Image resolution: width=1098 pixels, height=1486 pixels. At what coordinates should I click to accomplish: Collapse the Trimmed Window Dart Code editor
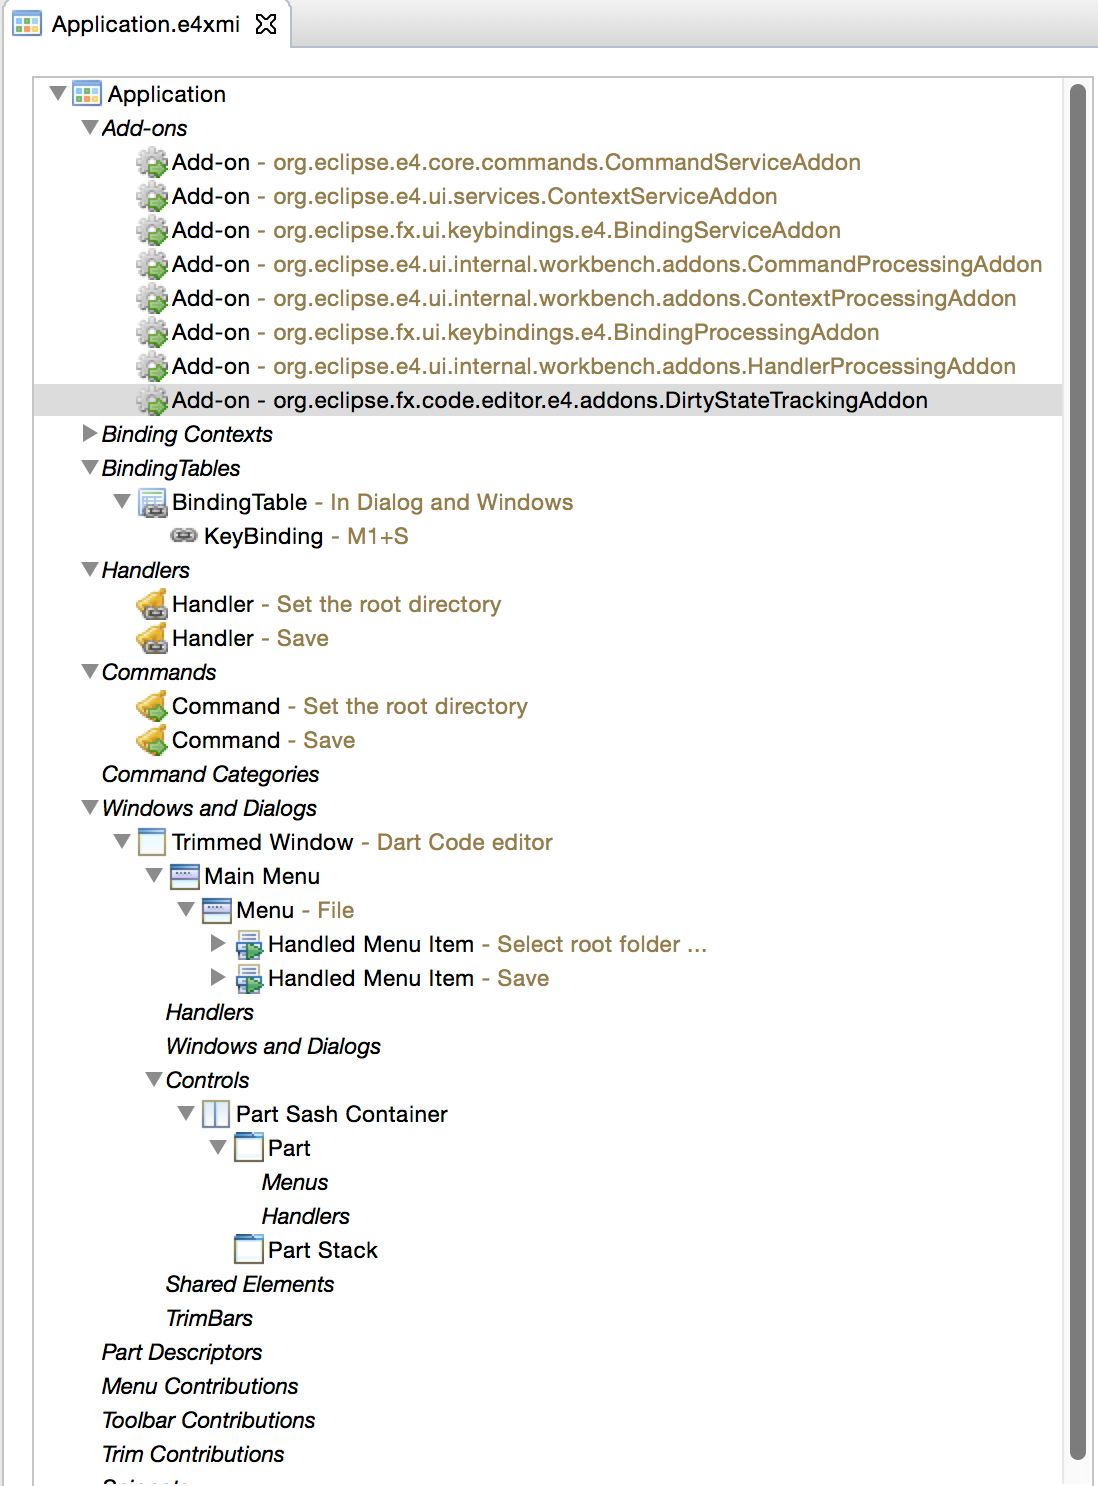click(121, 842)
